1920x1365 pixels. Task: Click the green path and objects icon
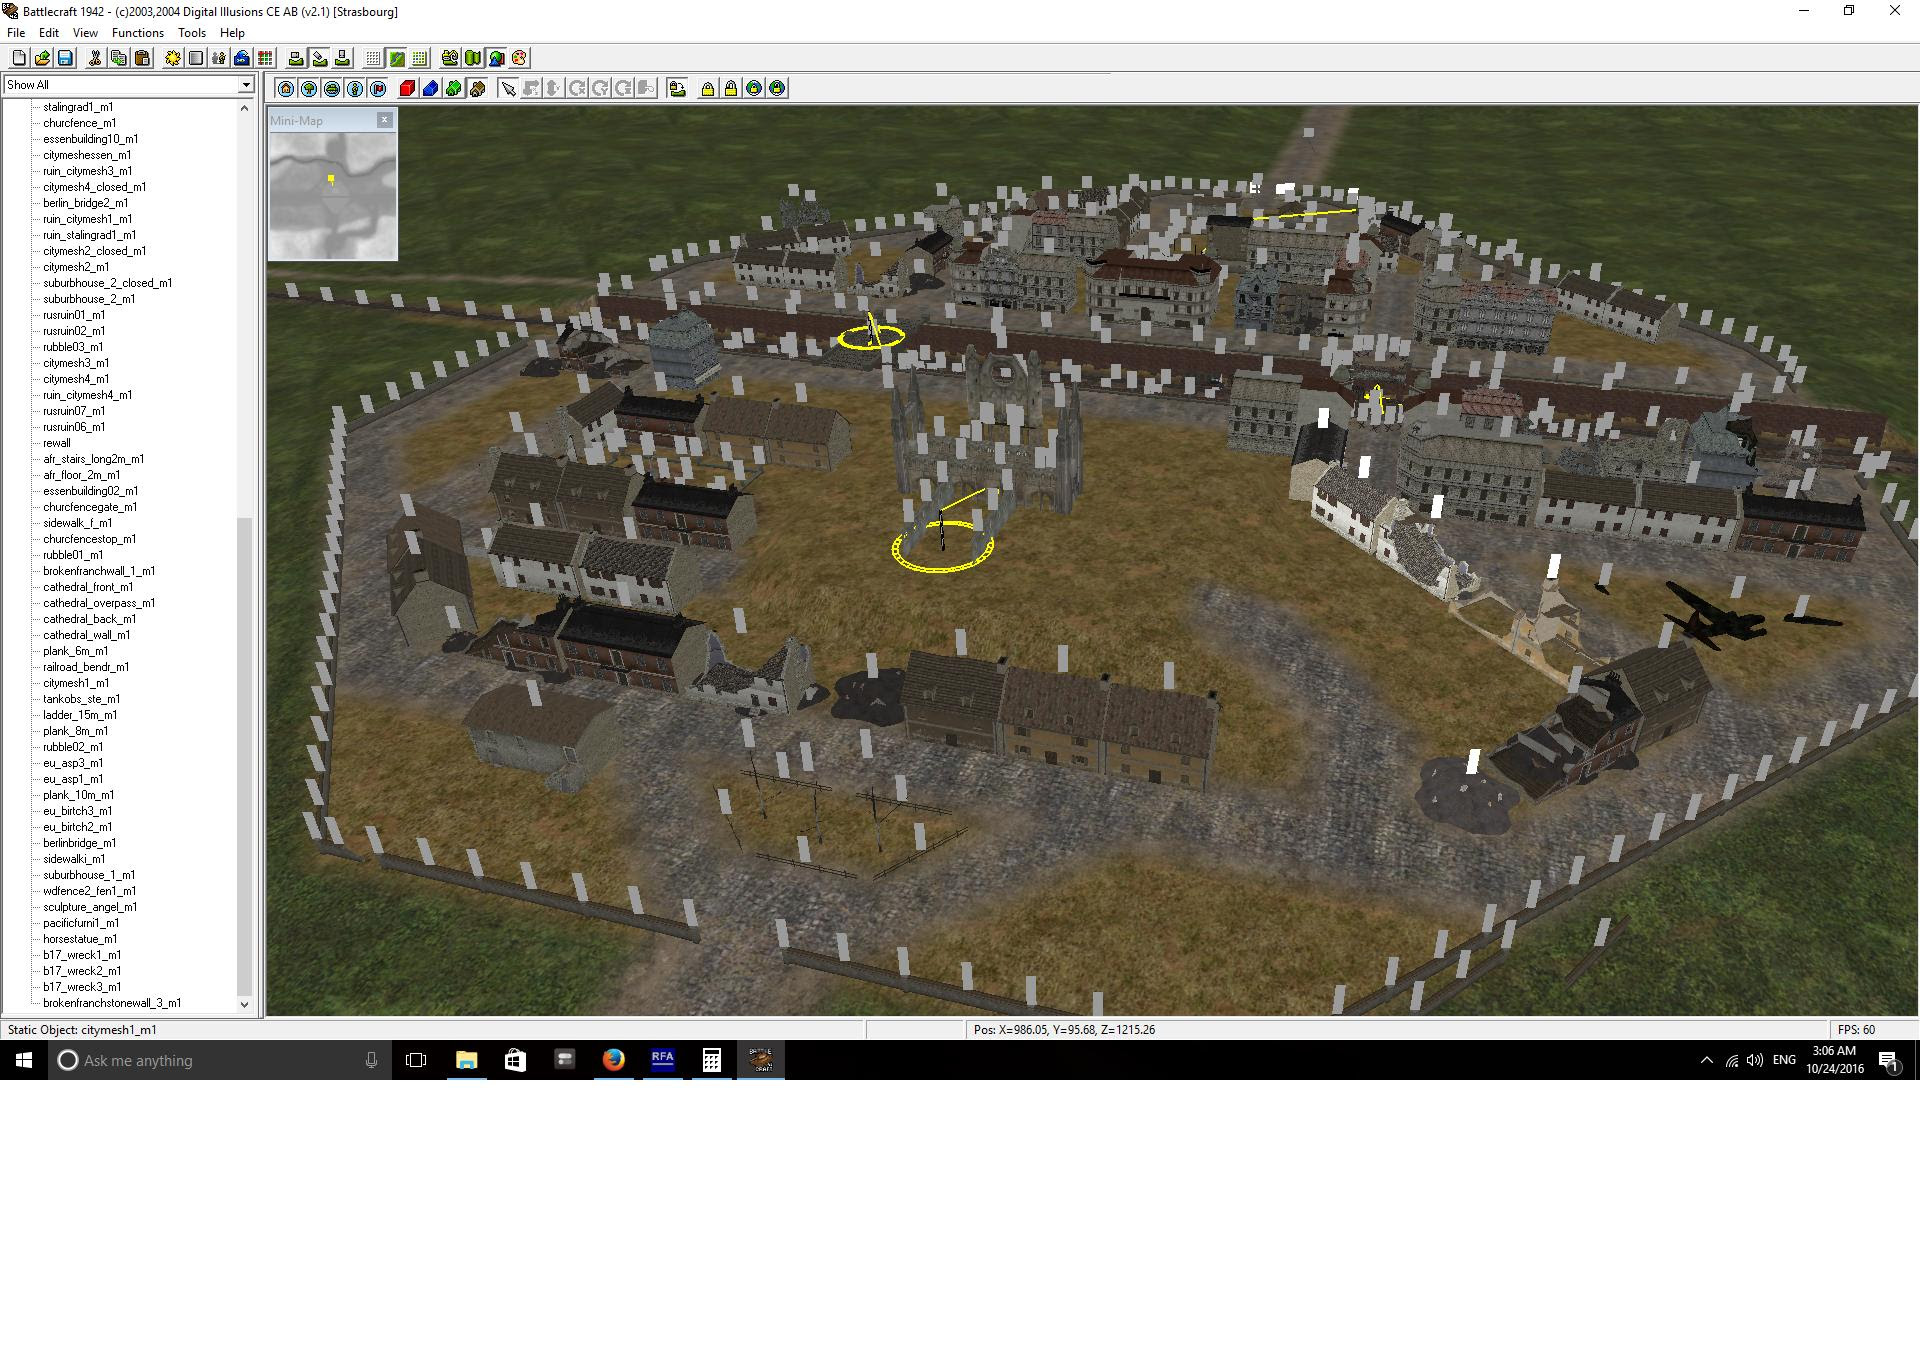[x=450, y=58]
